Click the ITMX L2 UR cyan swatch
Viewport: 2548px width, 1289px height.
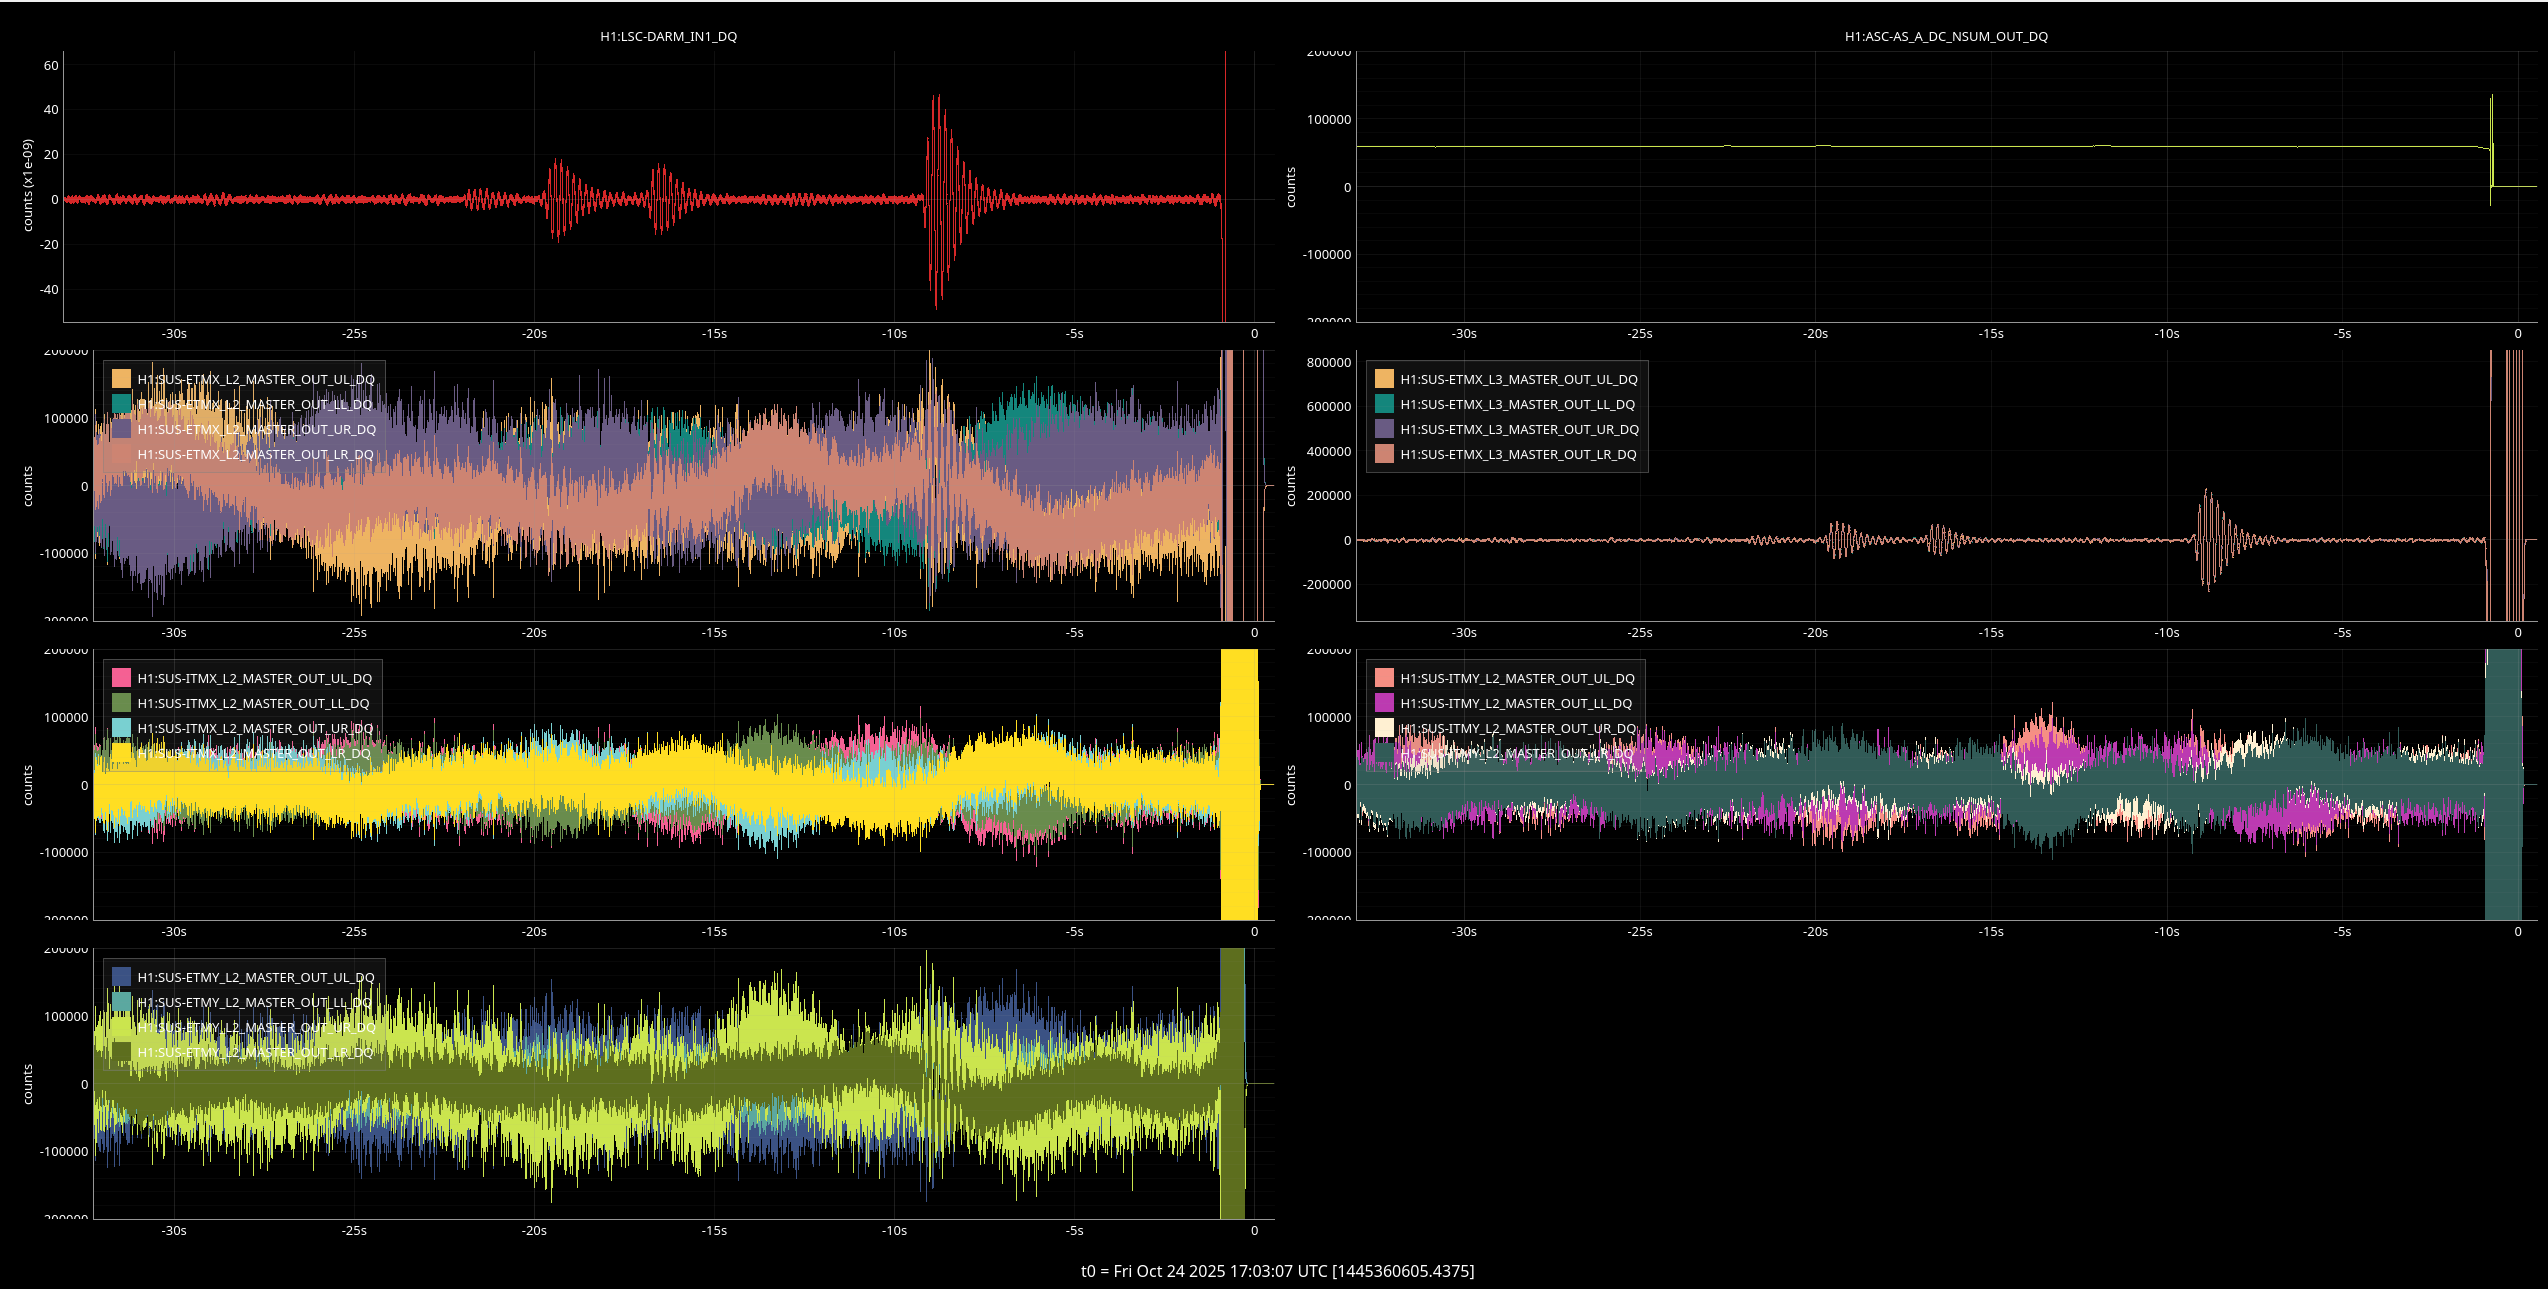122,728
